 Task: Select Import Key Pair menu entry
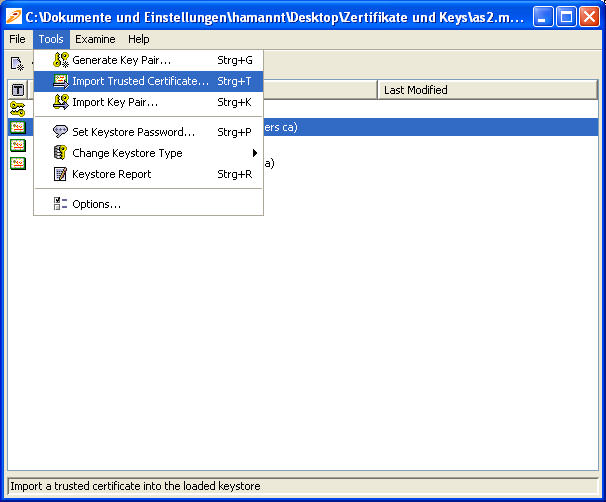coord(115,102)
